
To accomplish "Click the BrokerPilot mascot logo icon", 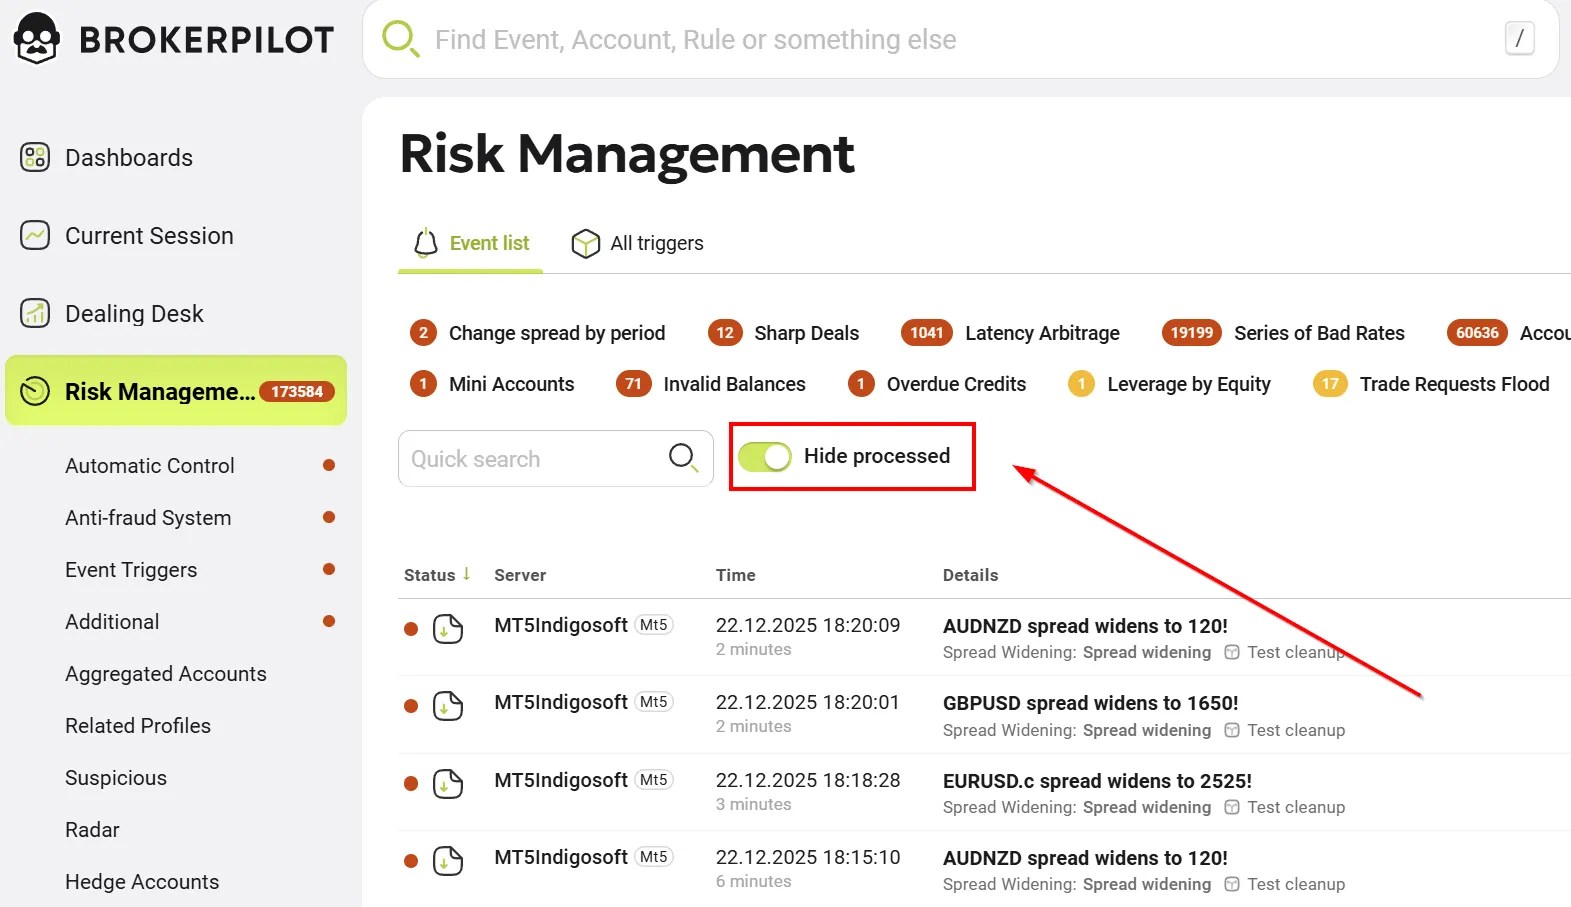I will [x=37, y=39].
